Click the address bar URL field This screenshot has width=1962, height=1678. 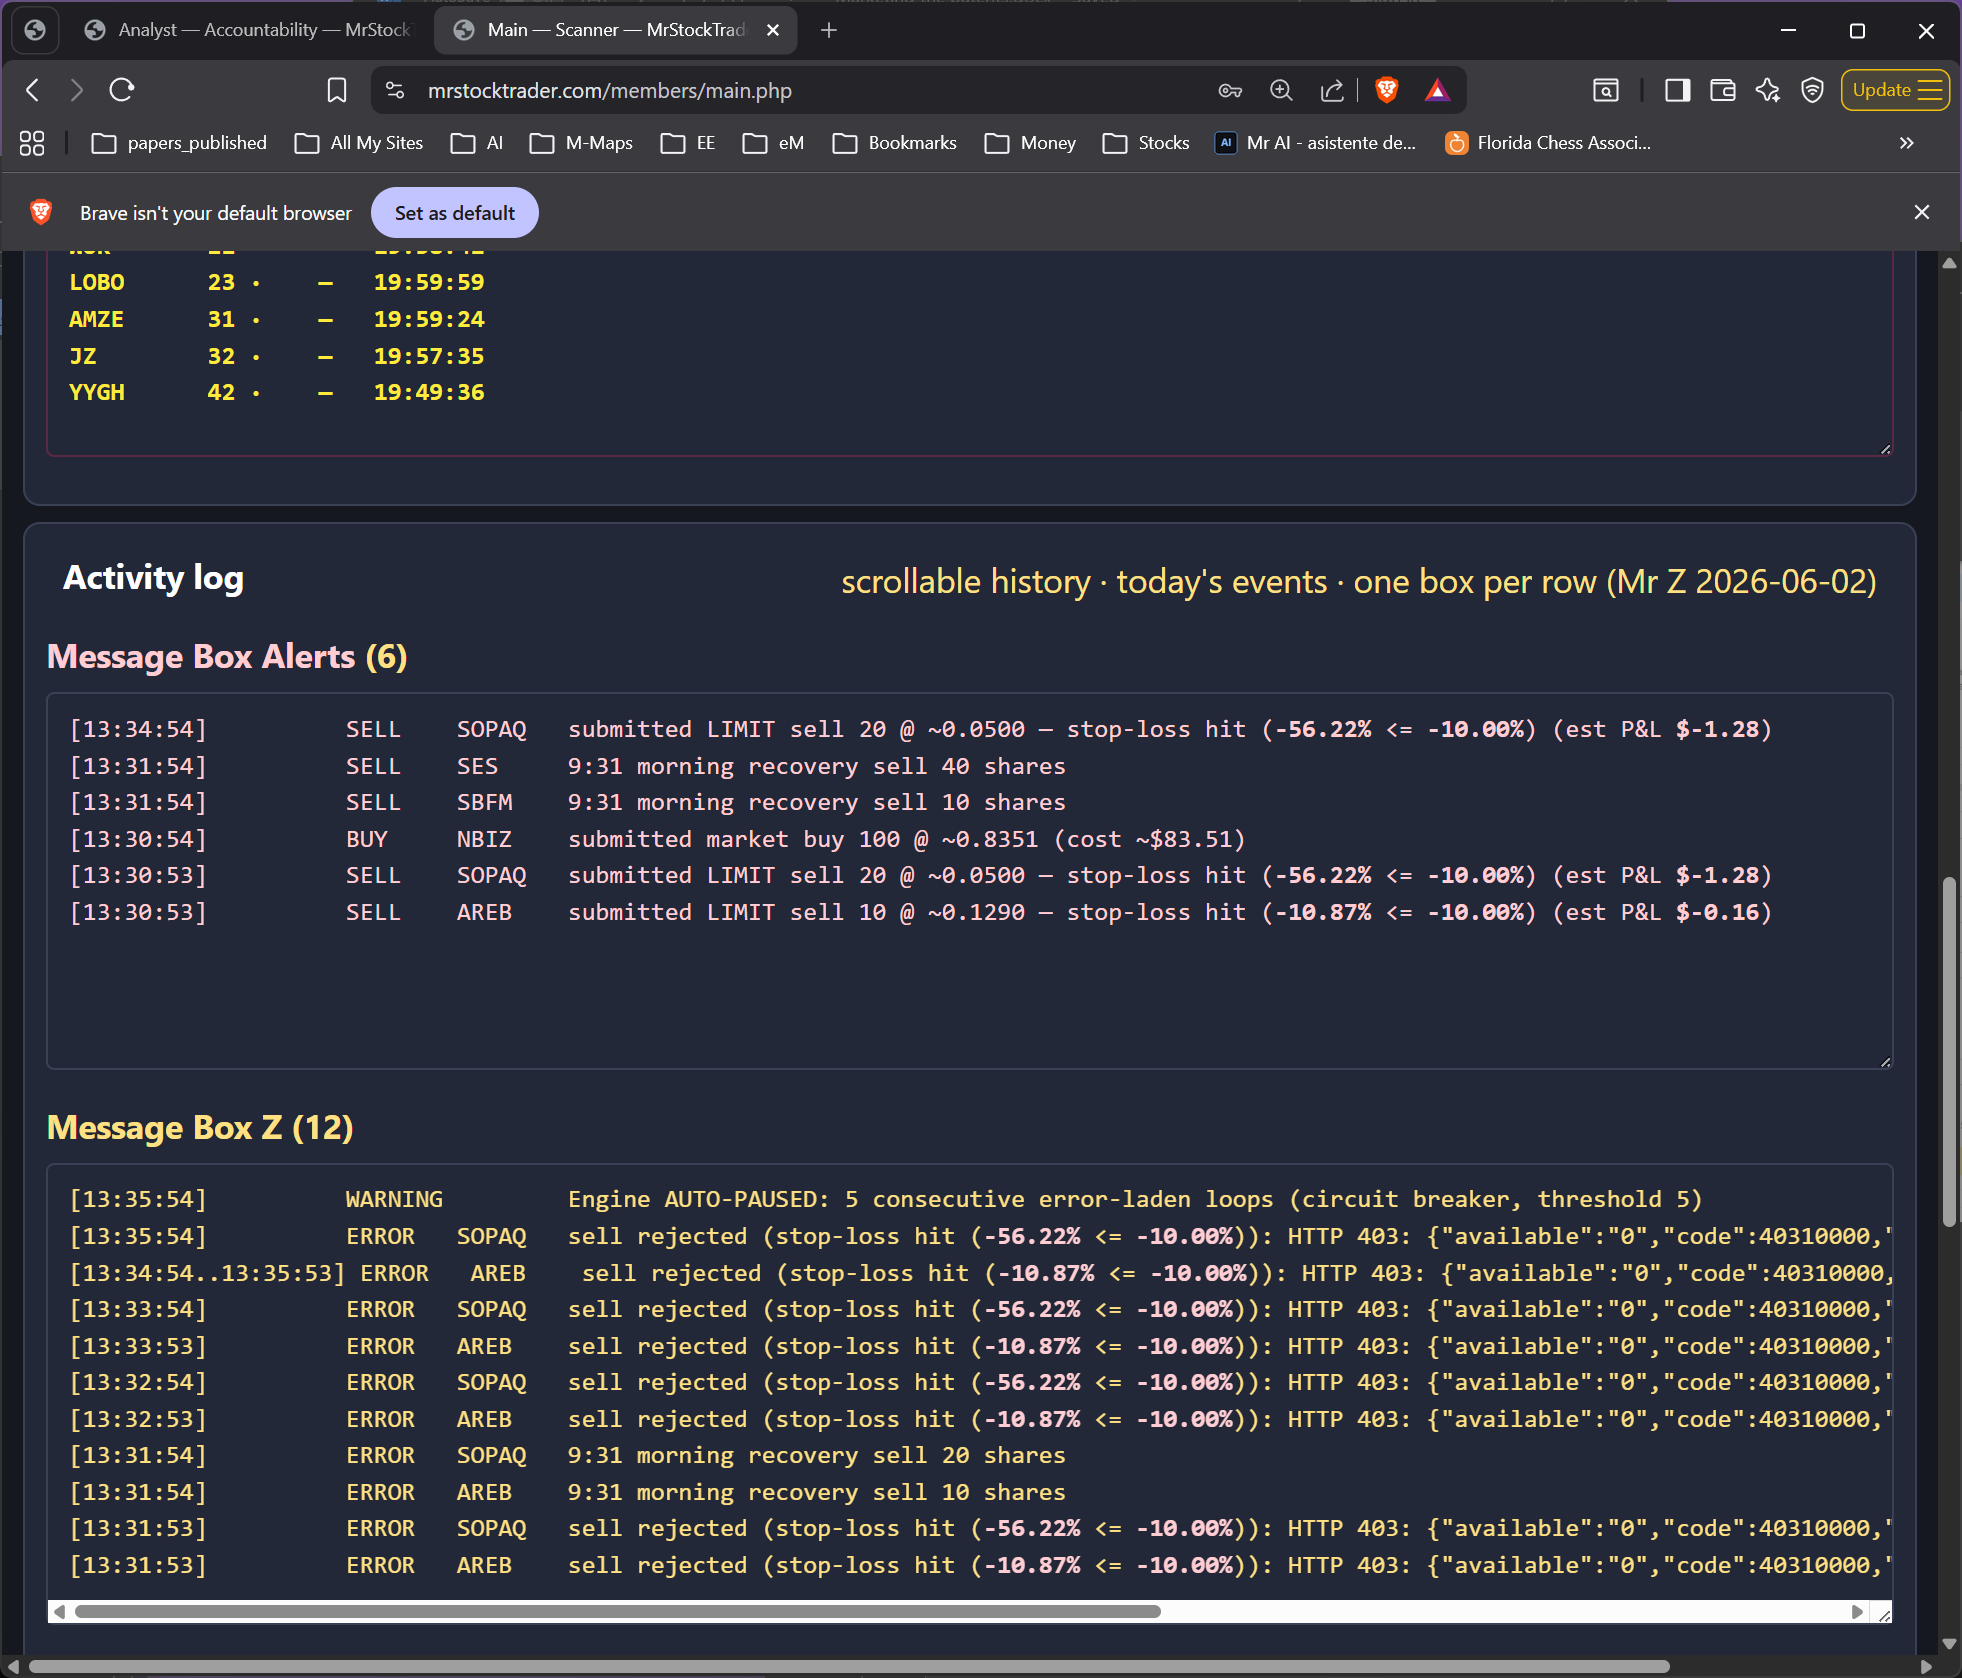pos(800,90)
